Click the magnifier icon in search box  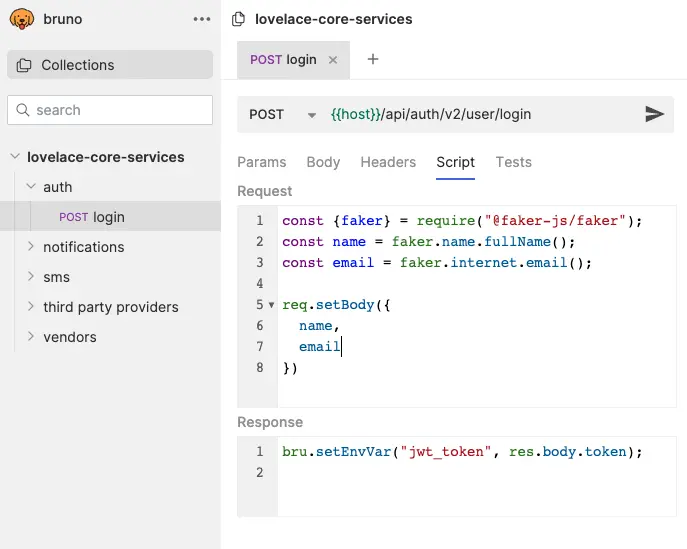click(x=23, y=110)
